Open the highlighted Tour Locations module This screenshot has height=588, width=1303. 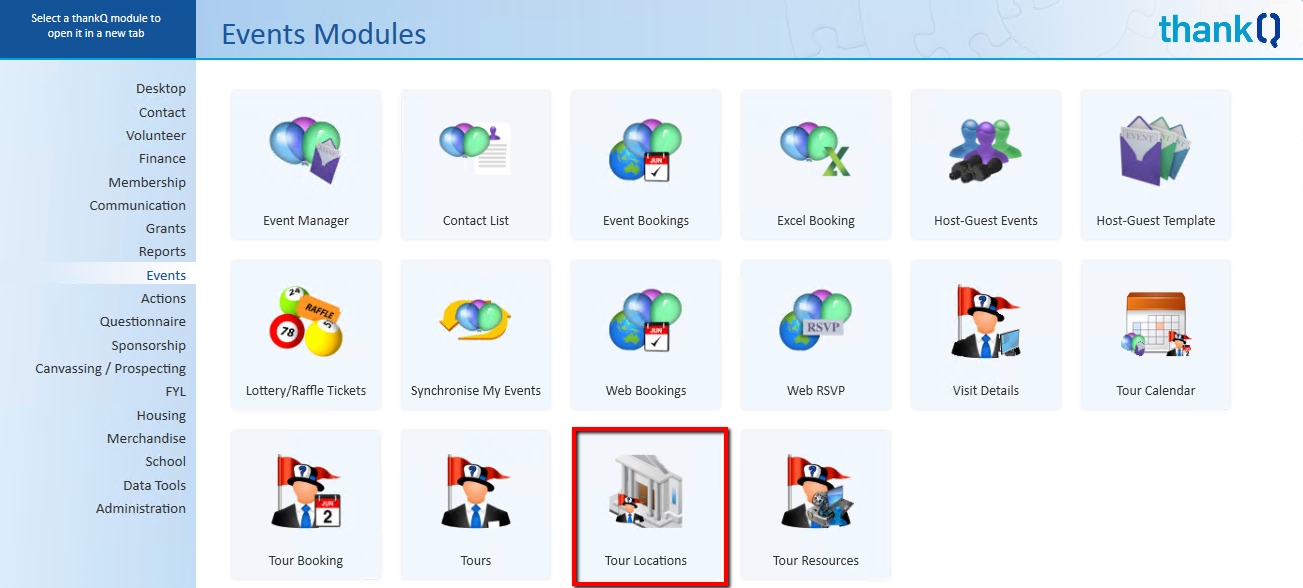click(x=646, y=492)
